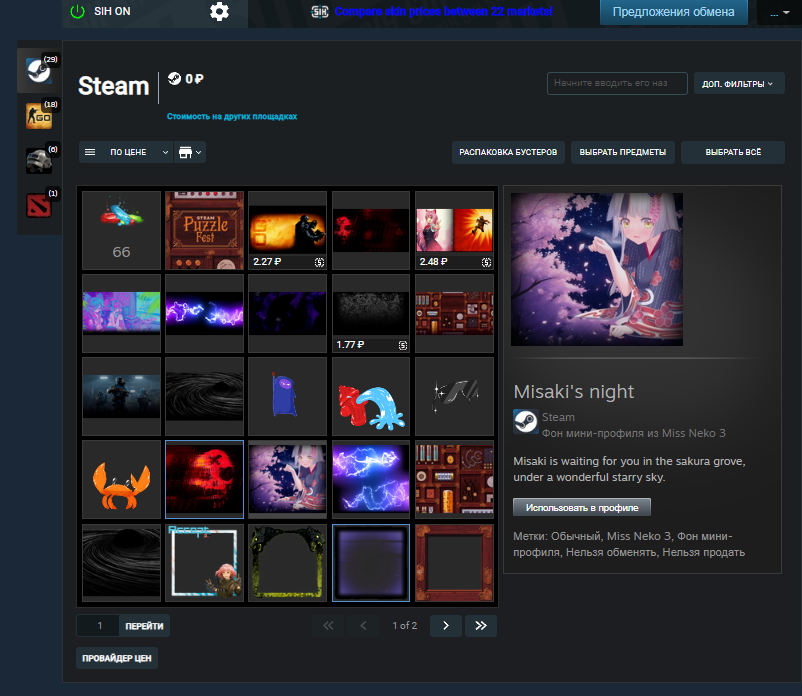This screenshot has width=802, height=696.
Task: Click ВЫБРАТЬ ВСЁ button
Action: point(733,152)
